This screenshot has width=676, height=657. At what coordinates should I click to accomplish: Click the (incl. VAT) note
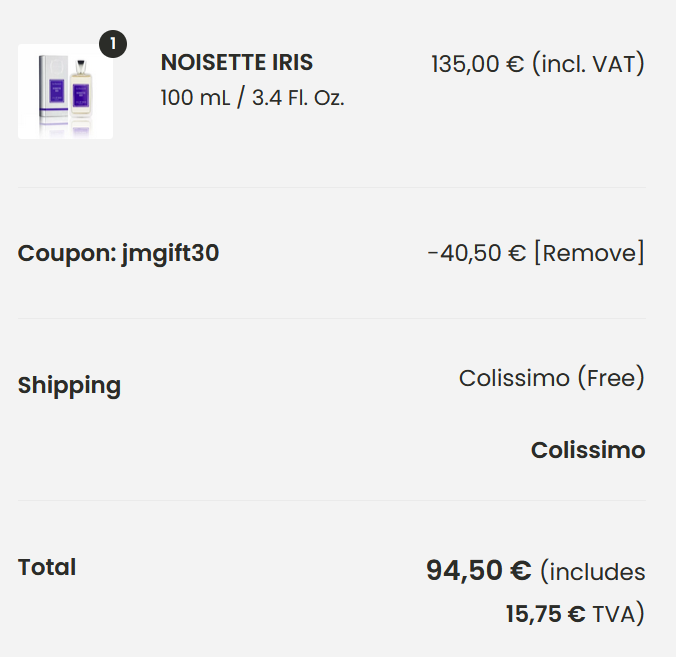pyautogui.click(x=588, y=64)
